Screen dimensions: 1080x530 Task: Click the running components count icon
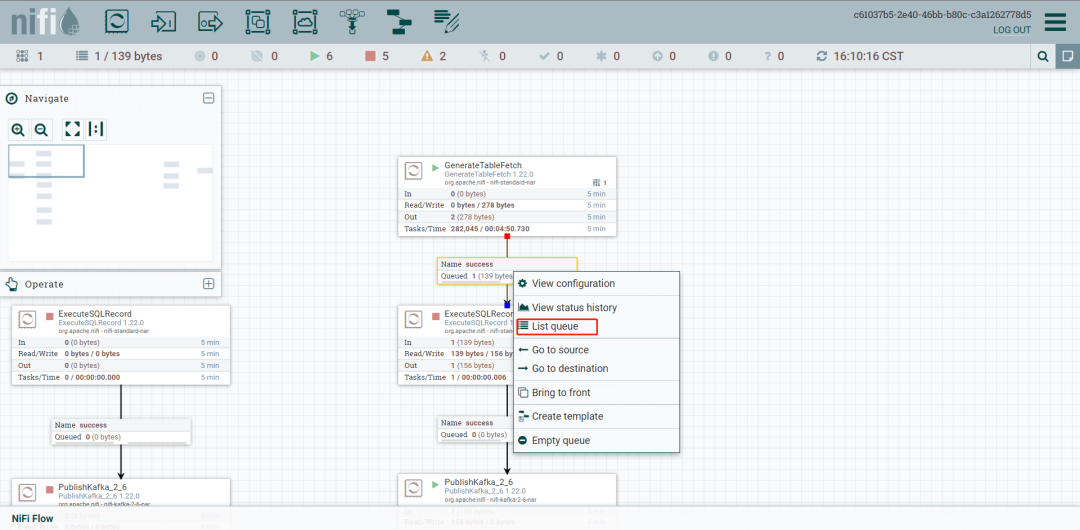(x=315, y=56)
